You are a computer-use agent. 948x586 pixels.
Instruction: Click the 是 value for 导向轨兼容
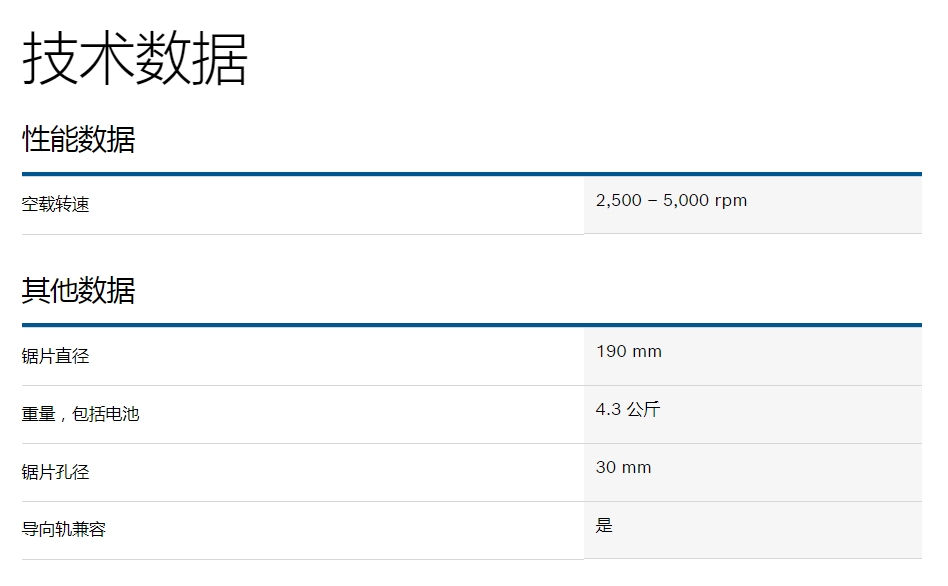pos(604,525)
